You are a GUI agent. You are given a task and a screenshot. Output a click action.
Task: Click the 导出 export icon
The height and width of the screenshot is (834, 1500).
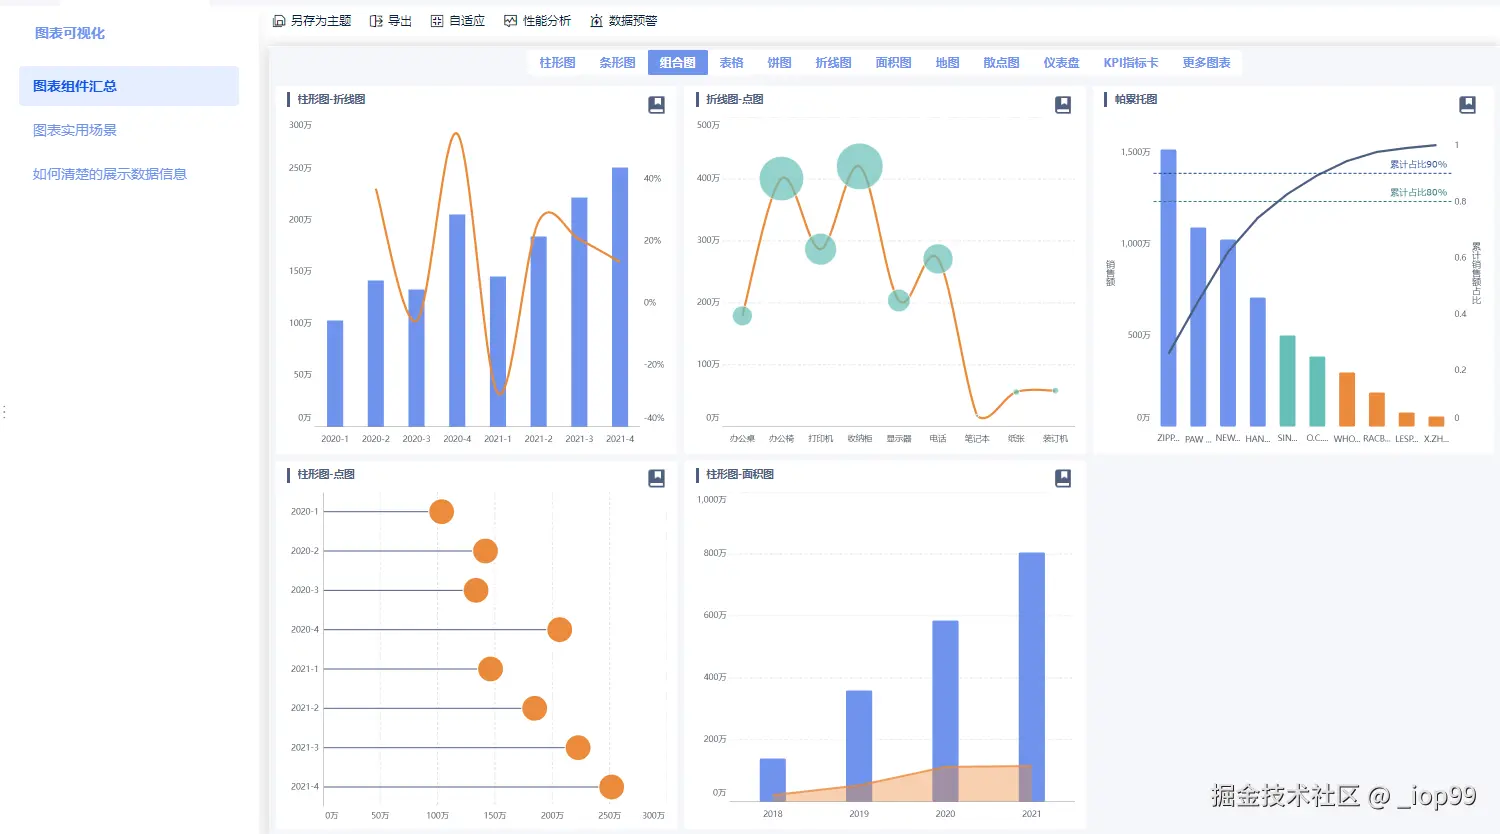pyautogui.click(x=376, y=21)
